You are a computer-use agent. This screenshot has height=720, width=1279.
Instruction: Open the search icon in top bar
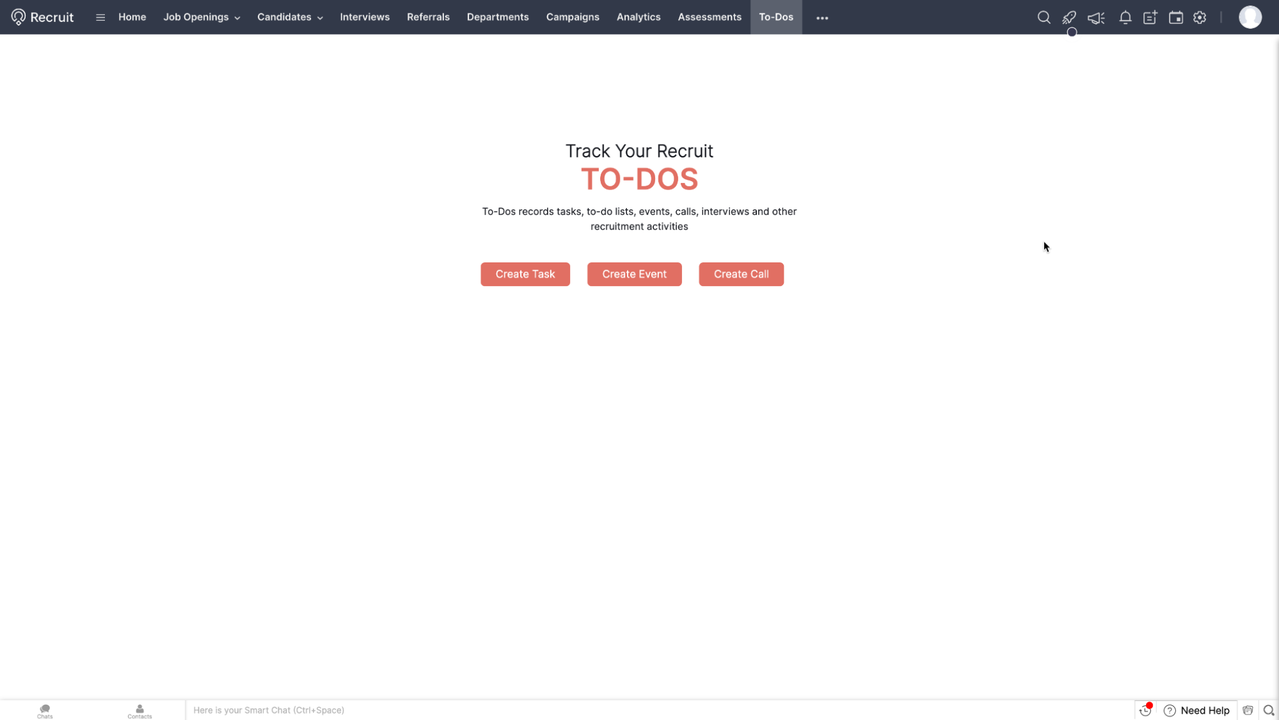[1044, 17]
